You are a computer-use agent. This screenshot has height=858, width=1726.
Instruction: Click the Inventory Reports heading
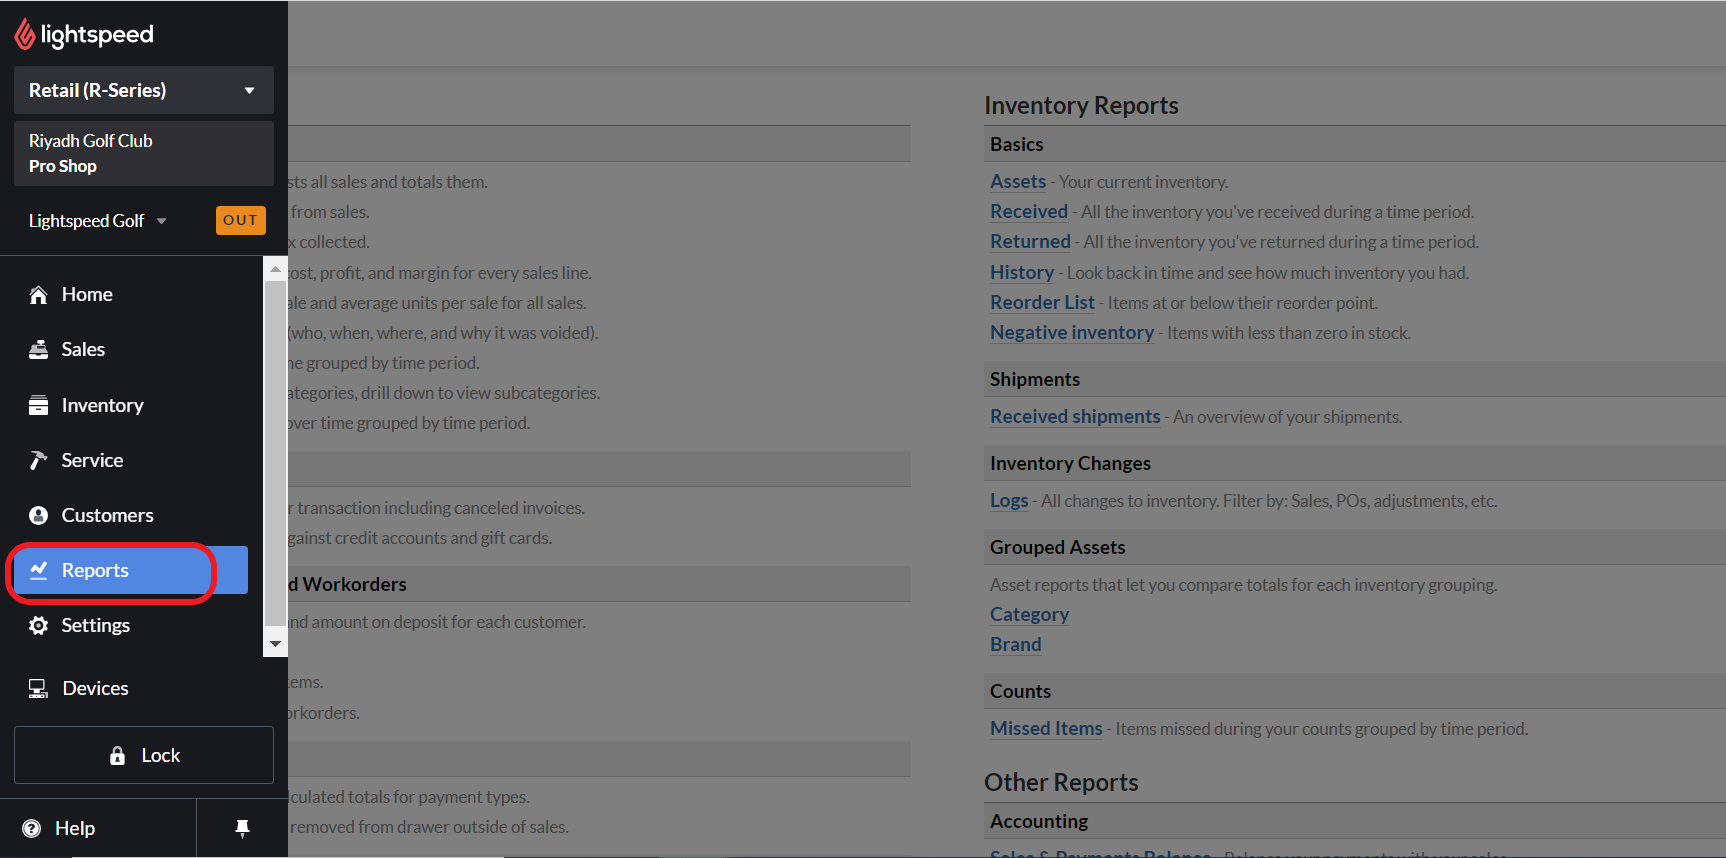(x=1081, y=105)
